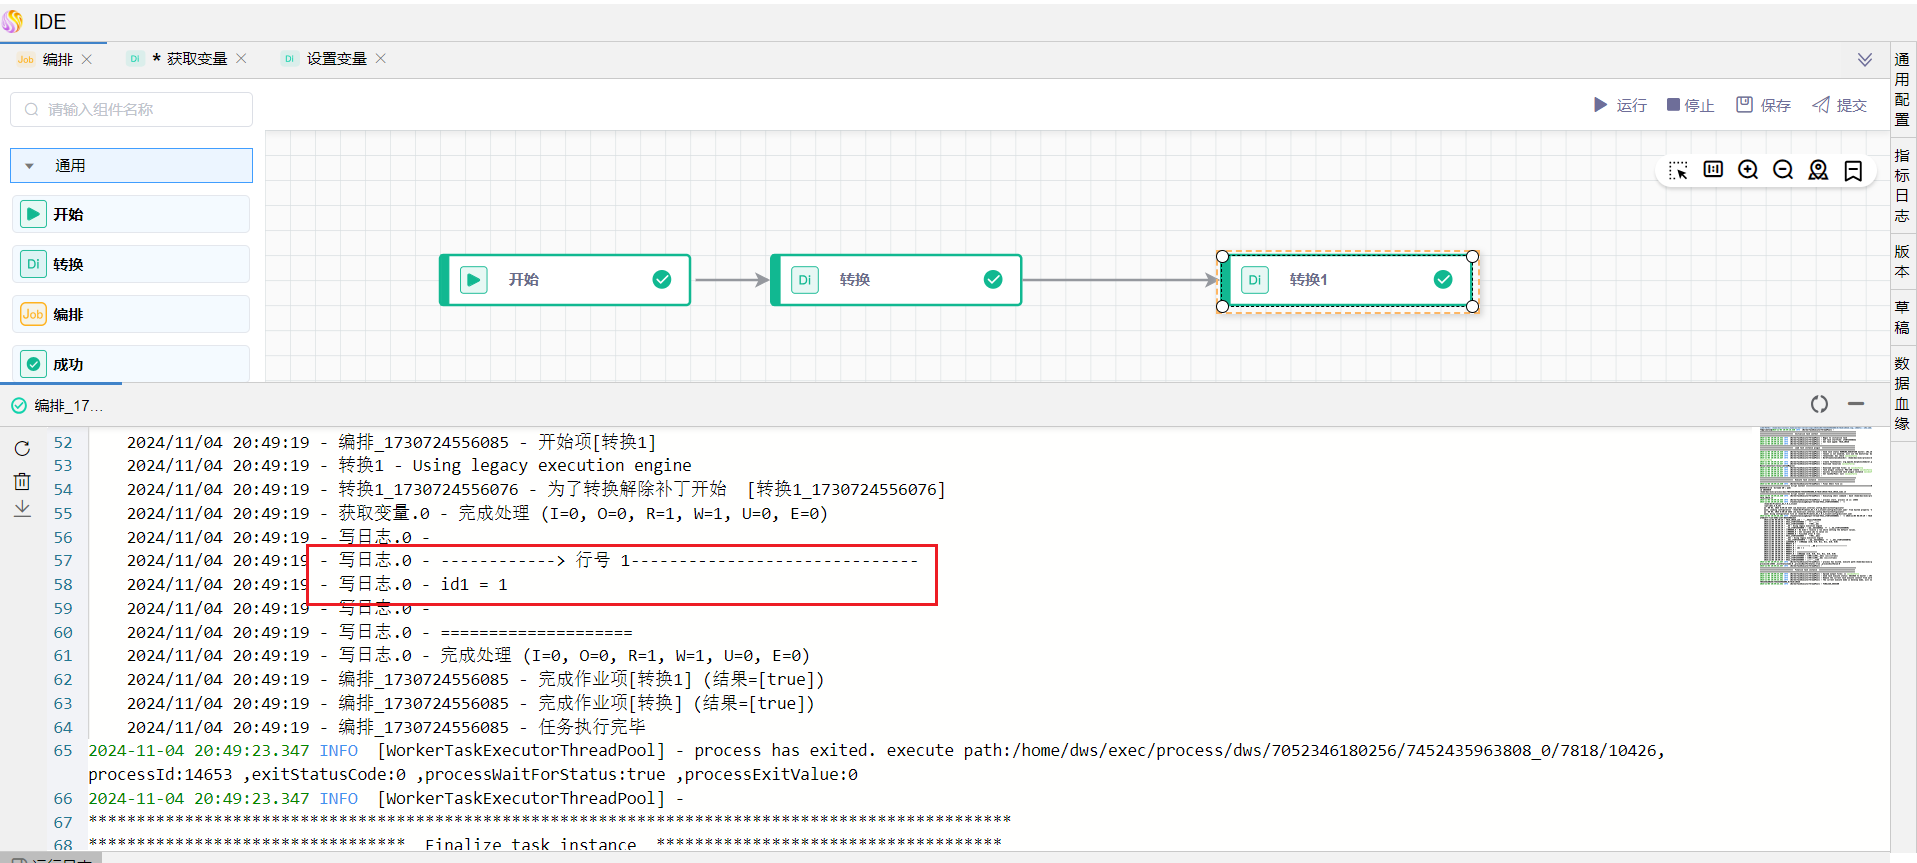The width and height of the screenshot is (1917, 863).
Task: Switch to the 设置变量 tab
Action: pos(336,59)
